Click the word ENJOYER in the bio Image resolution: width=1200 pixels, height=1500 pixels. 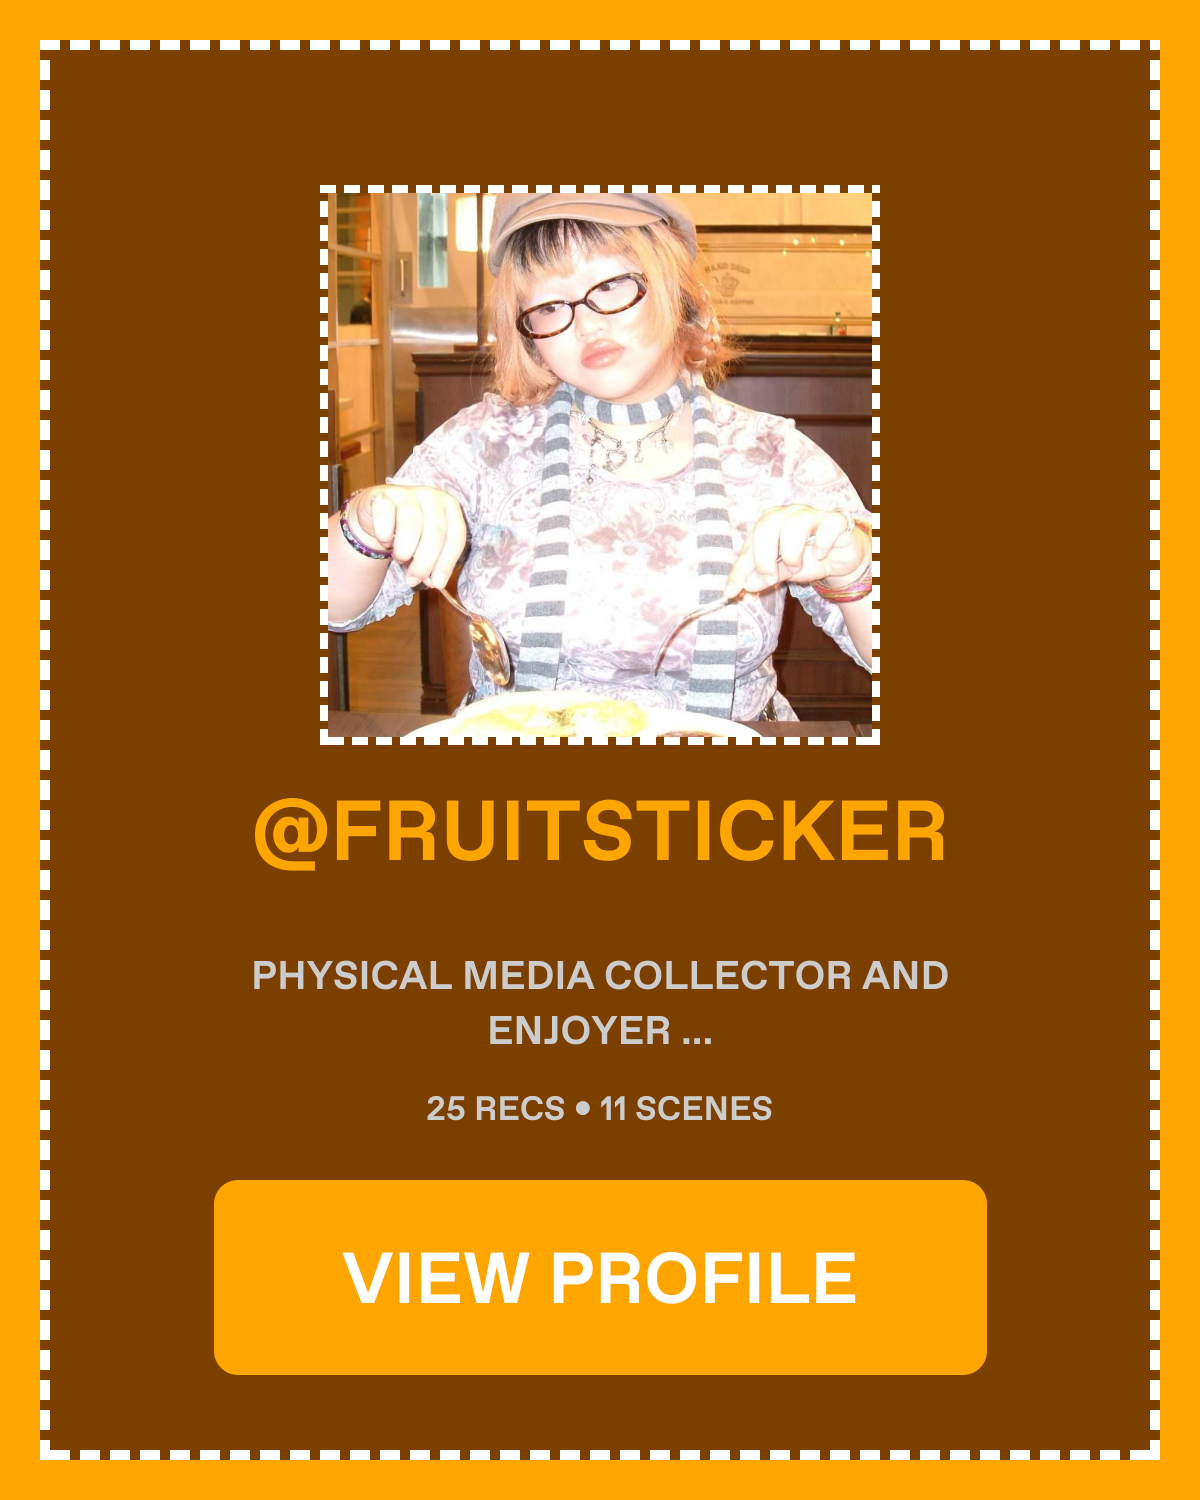coord(579,1031)
